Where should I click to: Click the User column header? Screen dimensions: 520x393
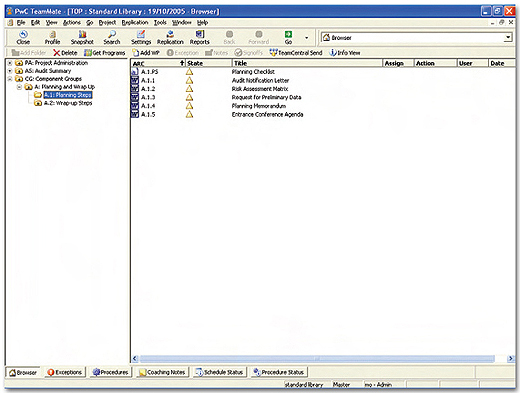tap(472, 63)
